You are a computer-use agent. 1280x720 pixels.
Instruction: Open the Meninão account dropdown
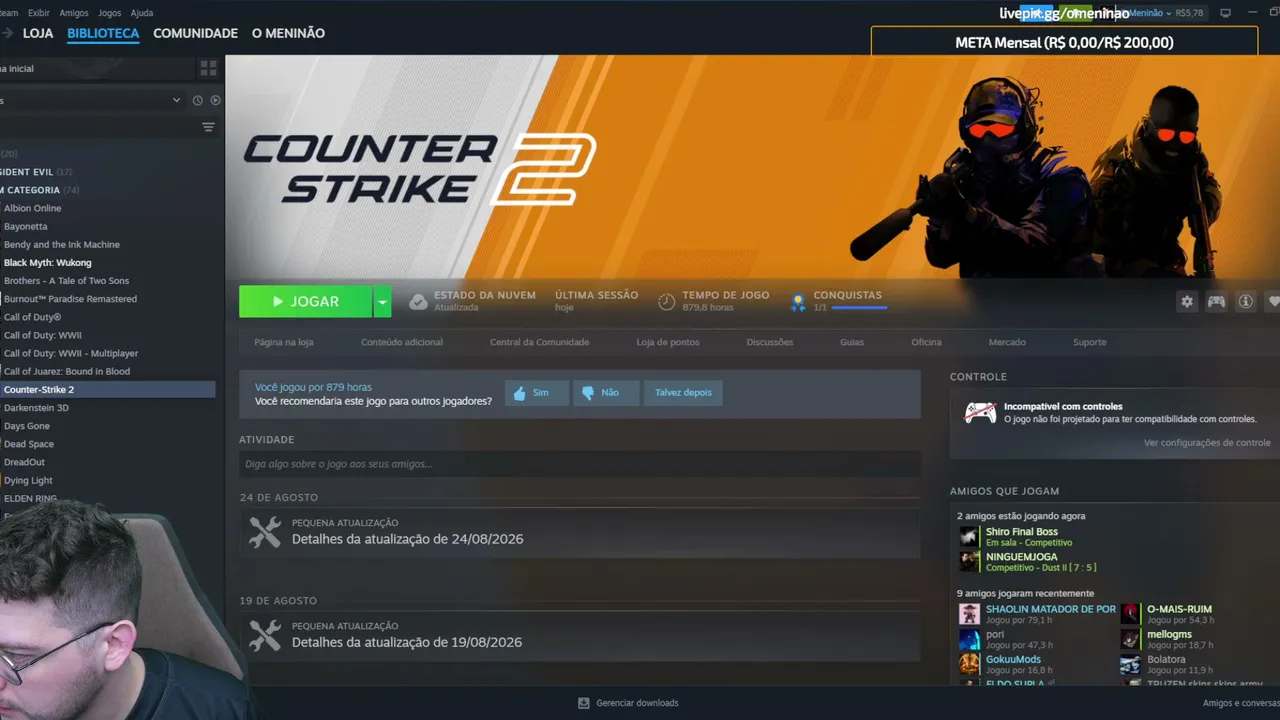pyautogui.click(x=1150, y=13)
